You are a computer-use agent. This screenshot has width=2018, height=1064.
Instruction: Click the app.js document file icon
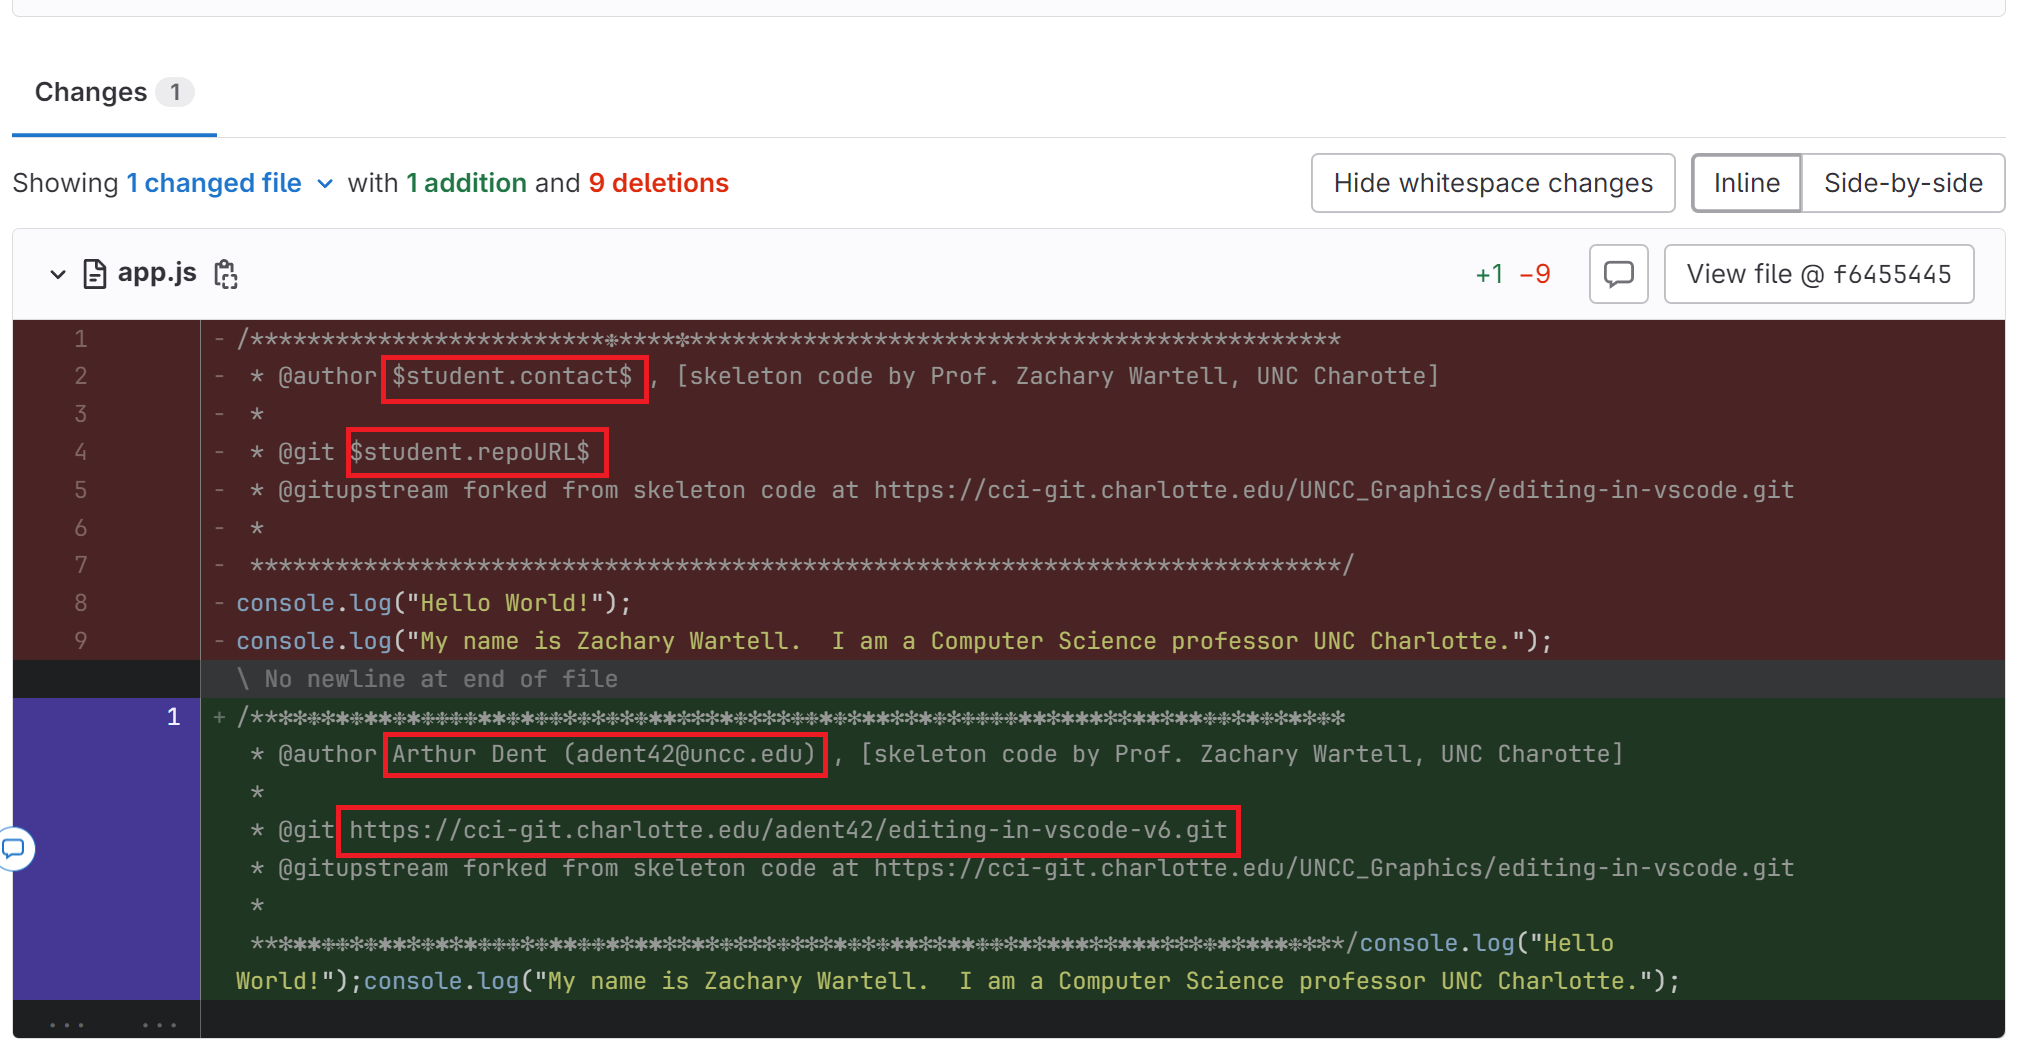click(x=94, y=274)
